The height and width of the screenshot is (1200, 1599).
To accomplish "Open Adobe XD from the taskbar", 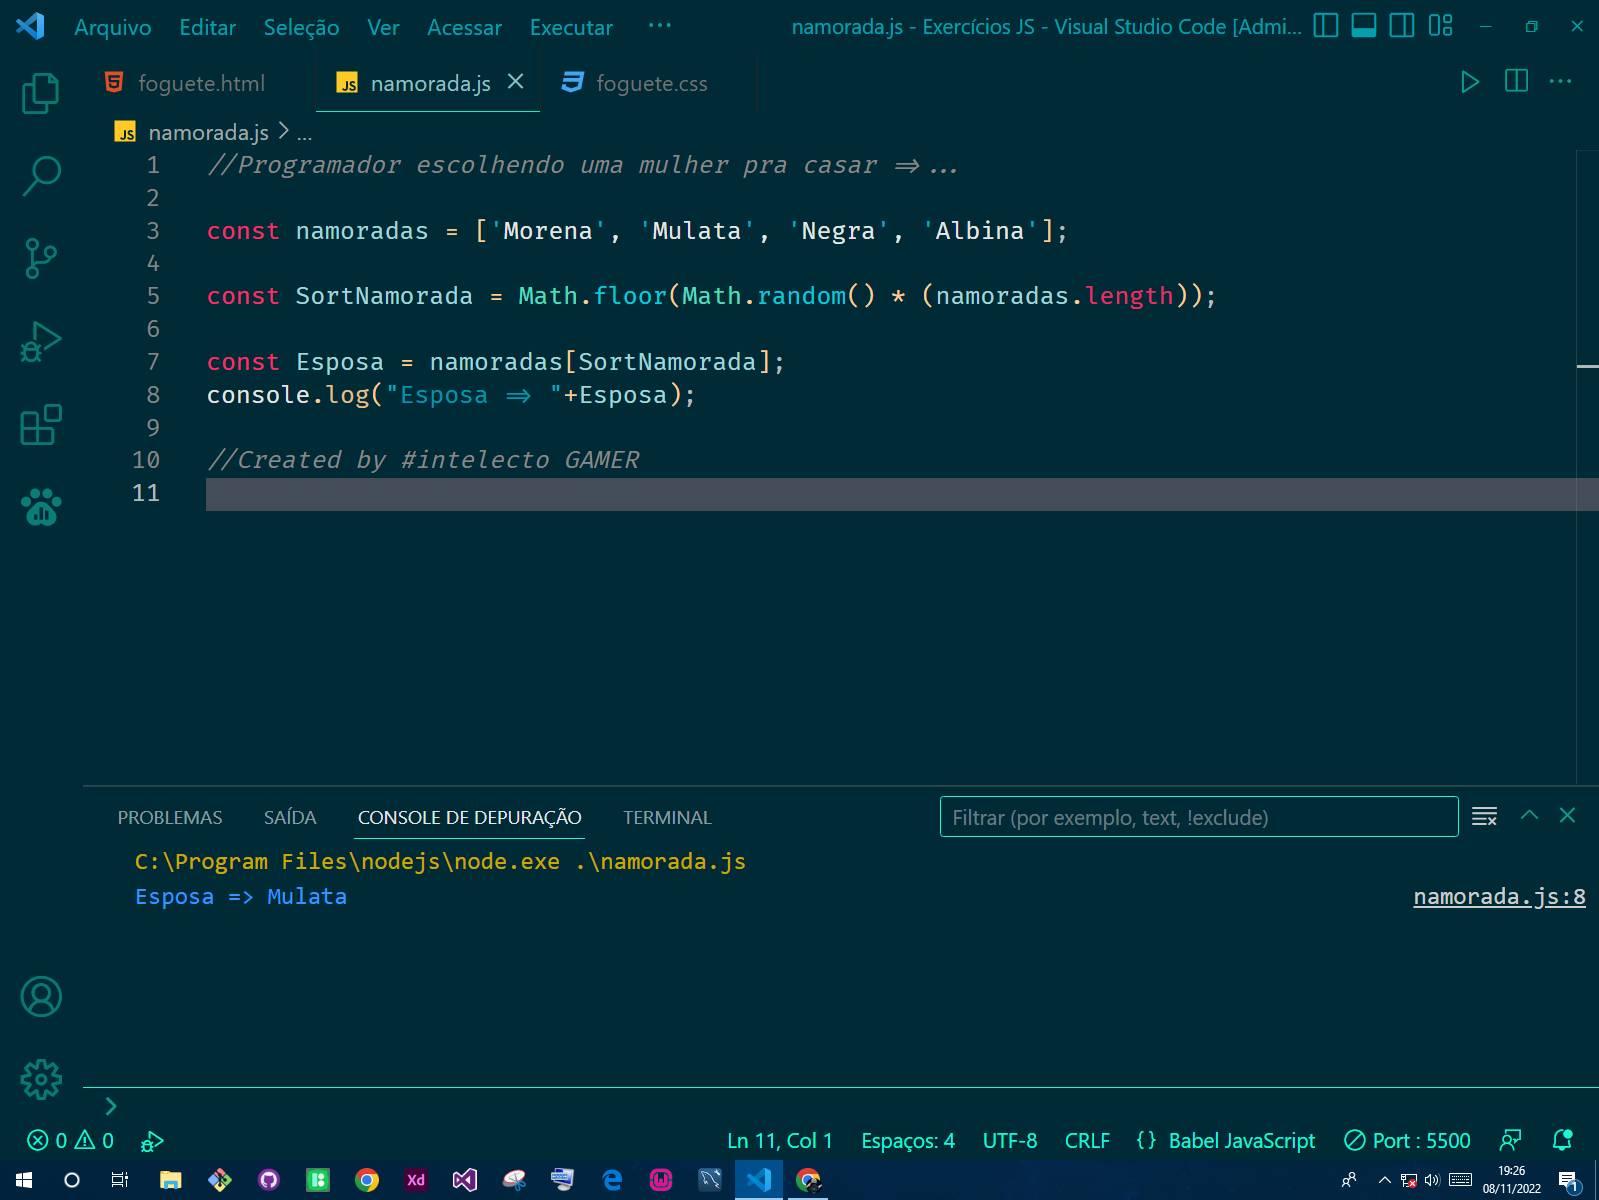I will click(416, 1180).
